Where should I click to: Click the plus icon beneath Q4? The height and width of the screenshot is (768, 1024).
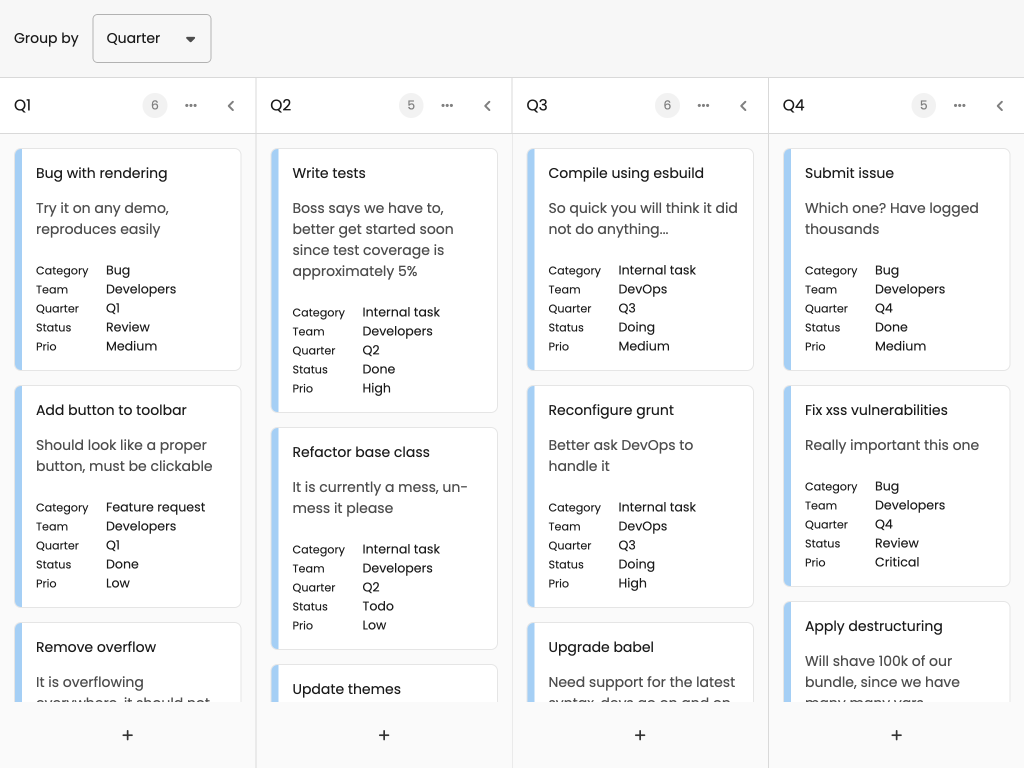point(895,735)
